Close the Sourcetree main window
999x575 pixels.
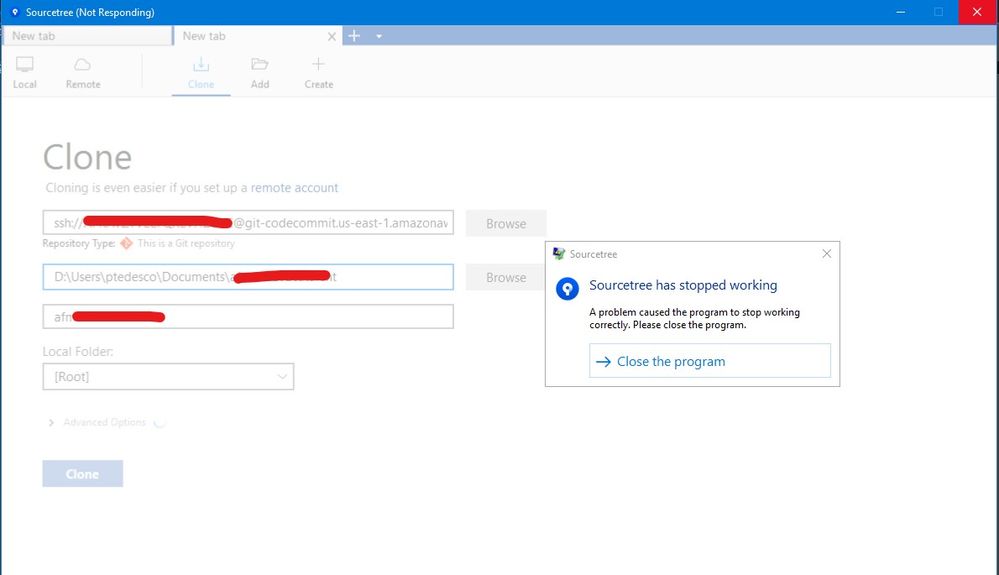click(x=977, y=12)
